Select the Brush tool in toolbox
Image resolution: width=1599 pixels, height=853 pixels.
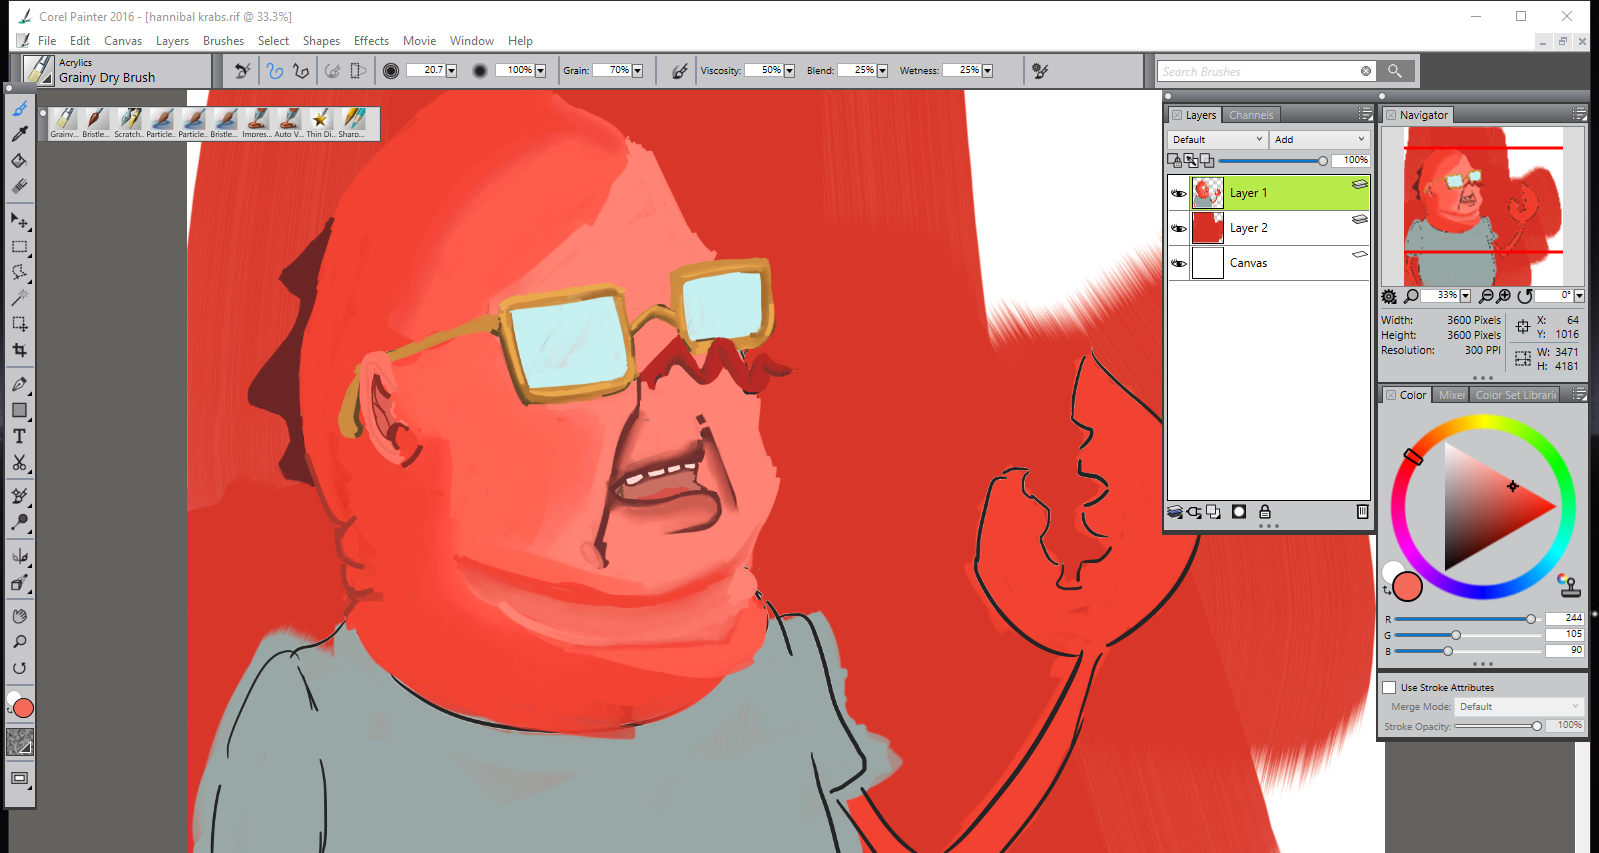pos(20,108)
